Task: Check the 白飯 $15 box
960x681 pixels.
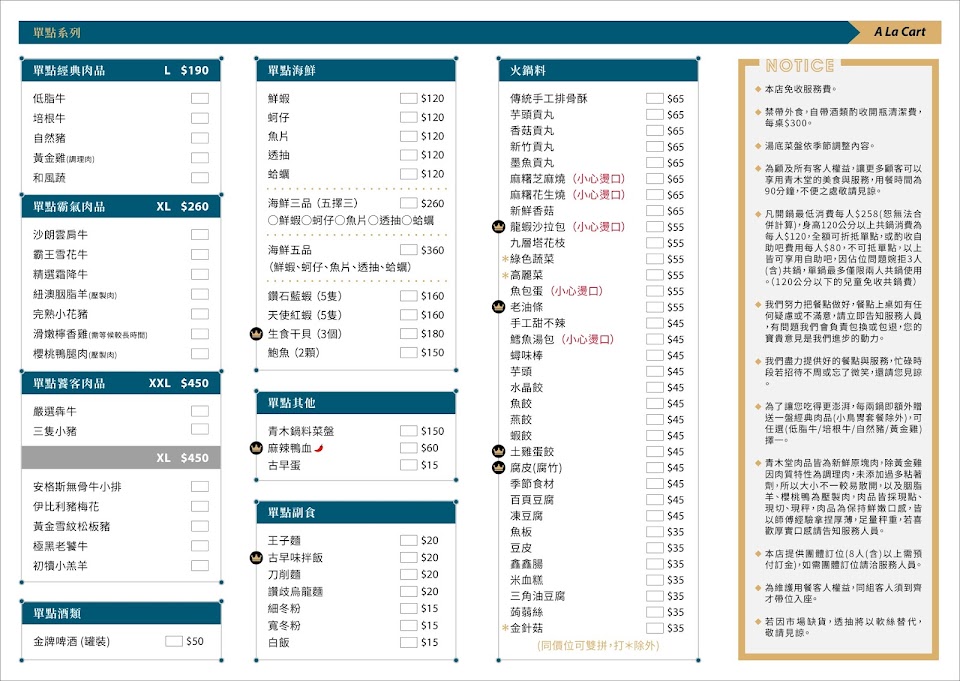Action: pos(408,642)
